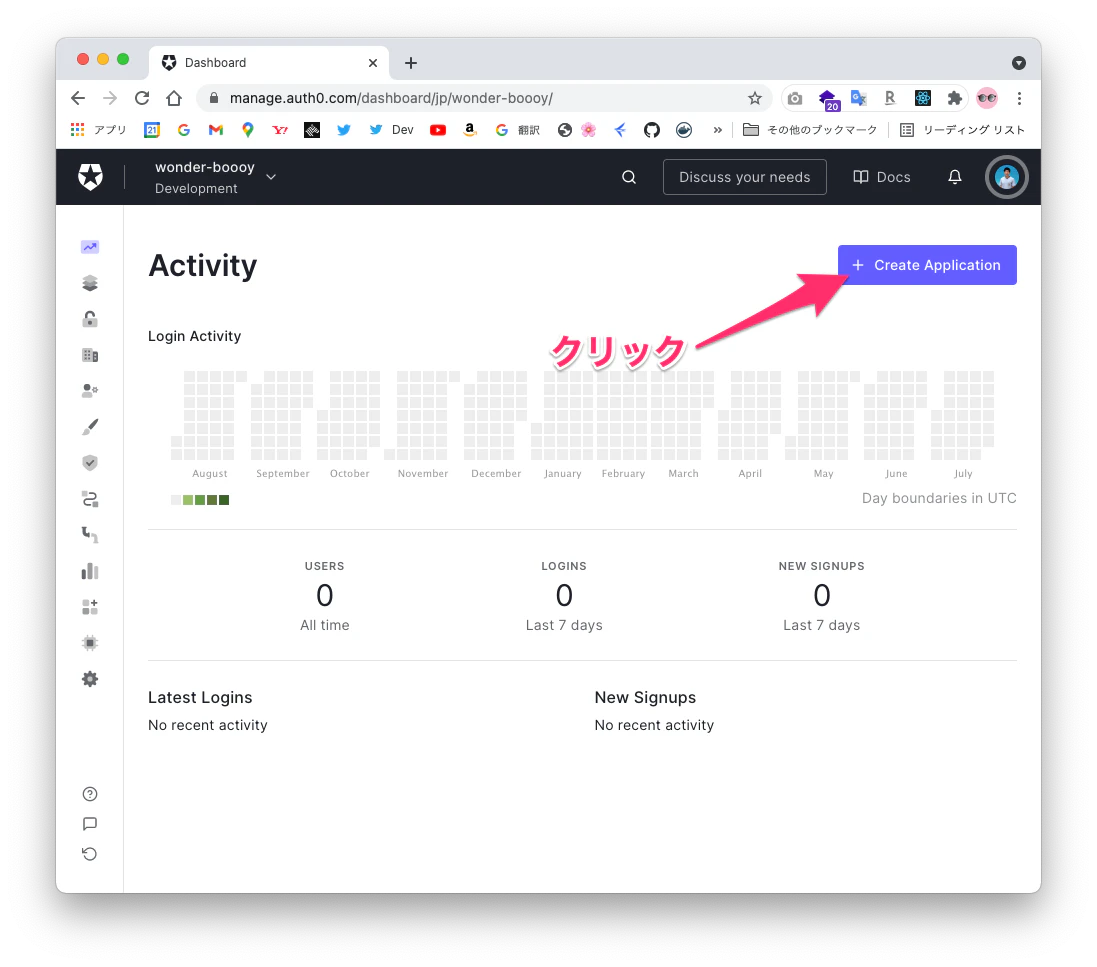Open the Branding brush icon in sidebar

[90, 427]
